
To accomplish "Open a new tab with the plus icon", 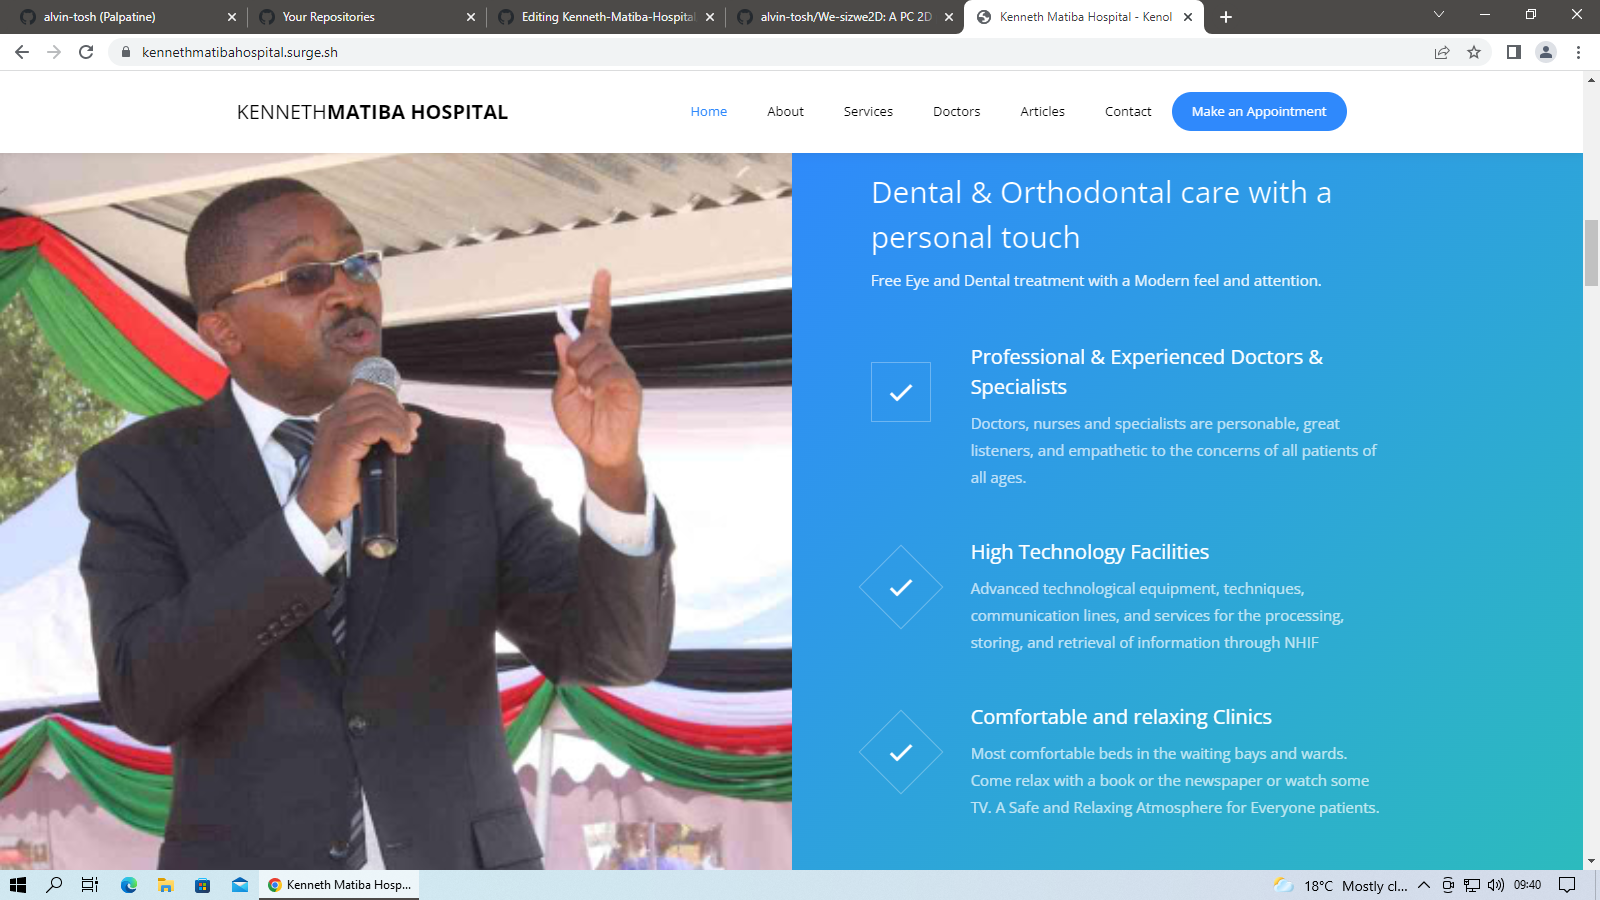I will (x=1226, y=17).
